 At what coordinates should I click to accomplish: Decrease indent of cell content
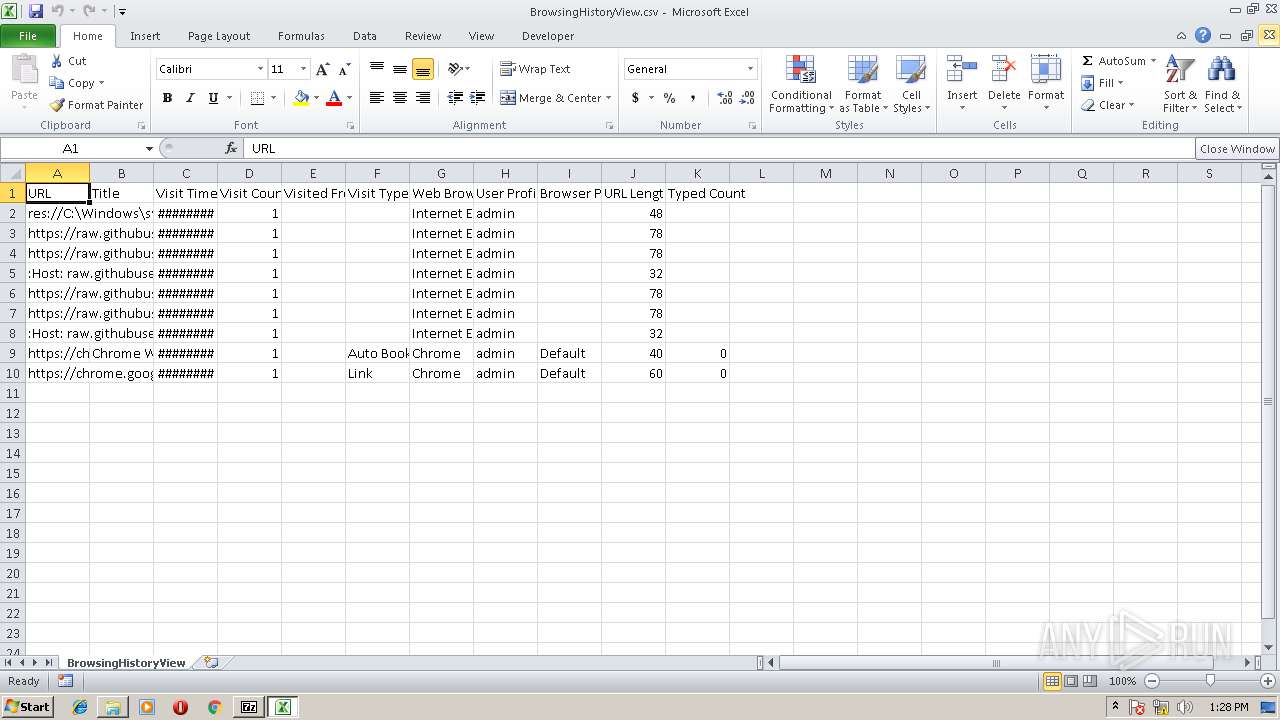pos(455,98)
